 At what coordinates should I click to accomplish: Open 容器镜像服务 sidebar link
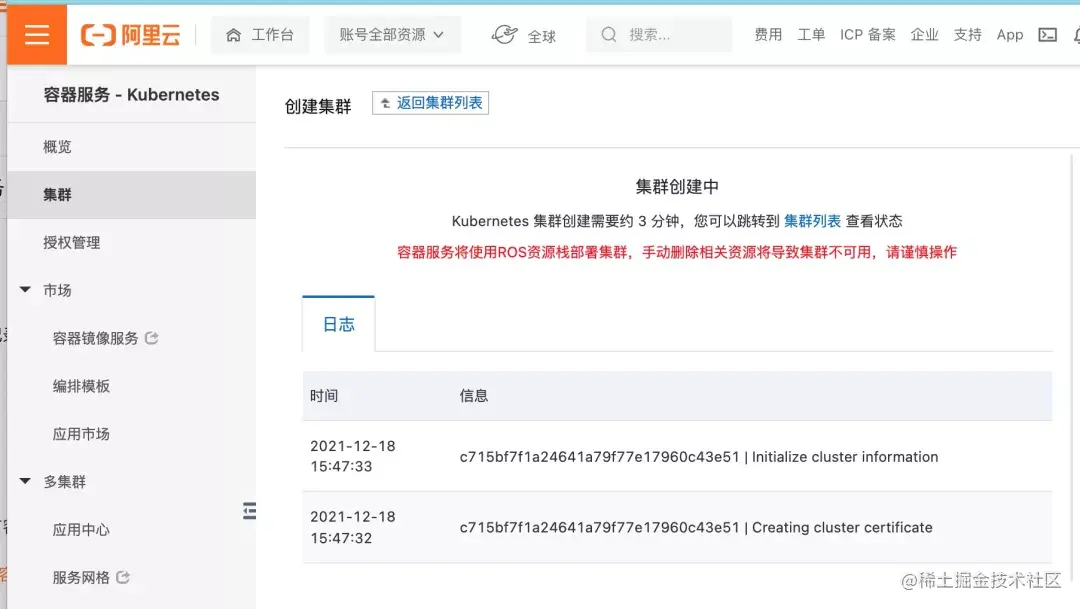point(96,338)
